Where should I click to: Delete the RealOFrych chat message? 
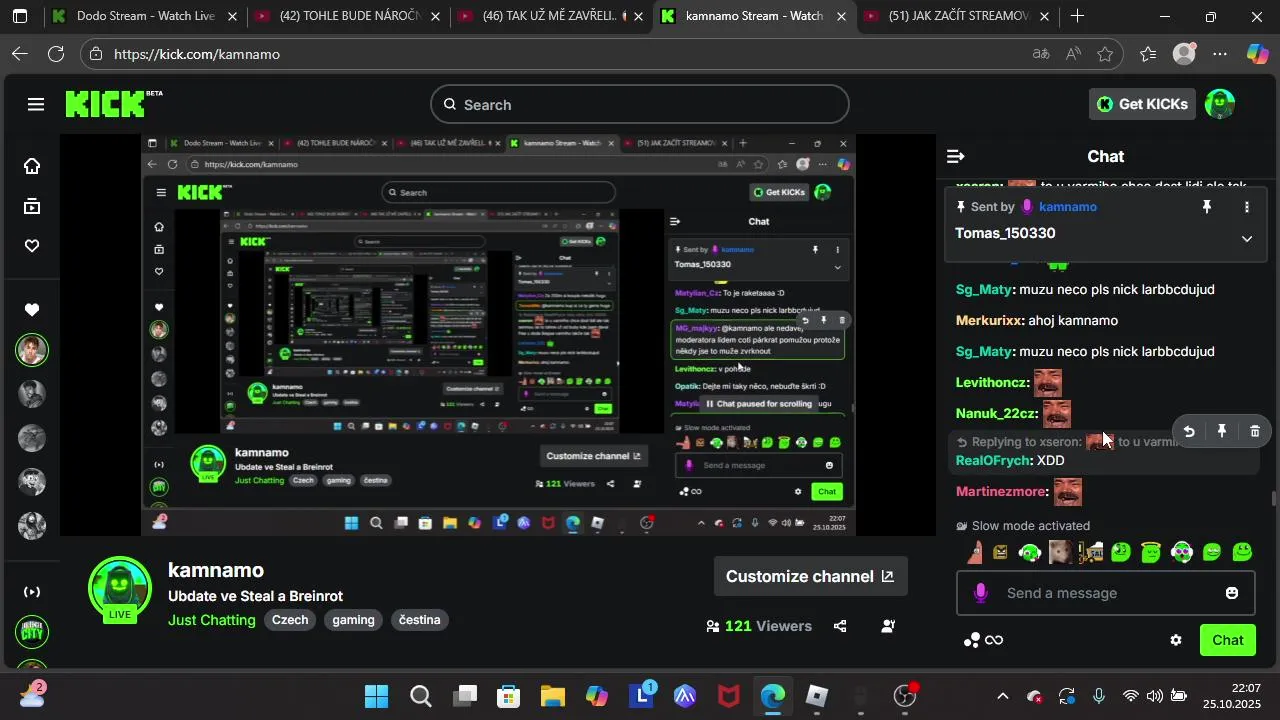1255,432
